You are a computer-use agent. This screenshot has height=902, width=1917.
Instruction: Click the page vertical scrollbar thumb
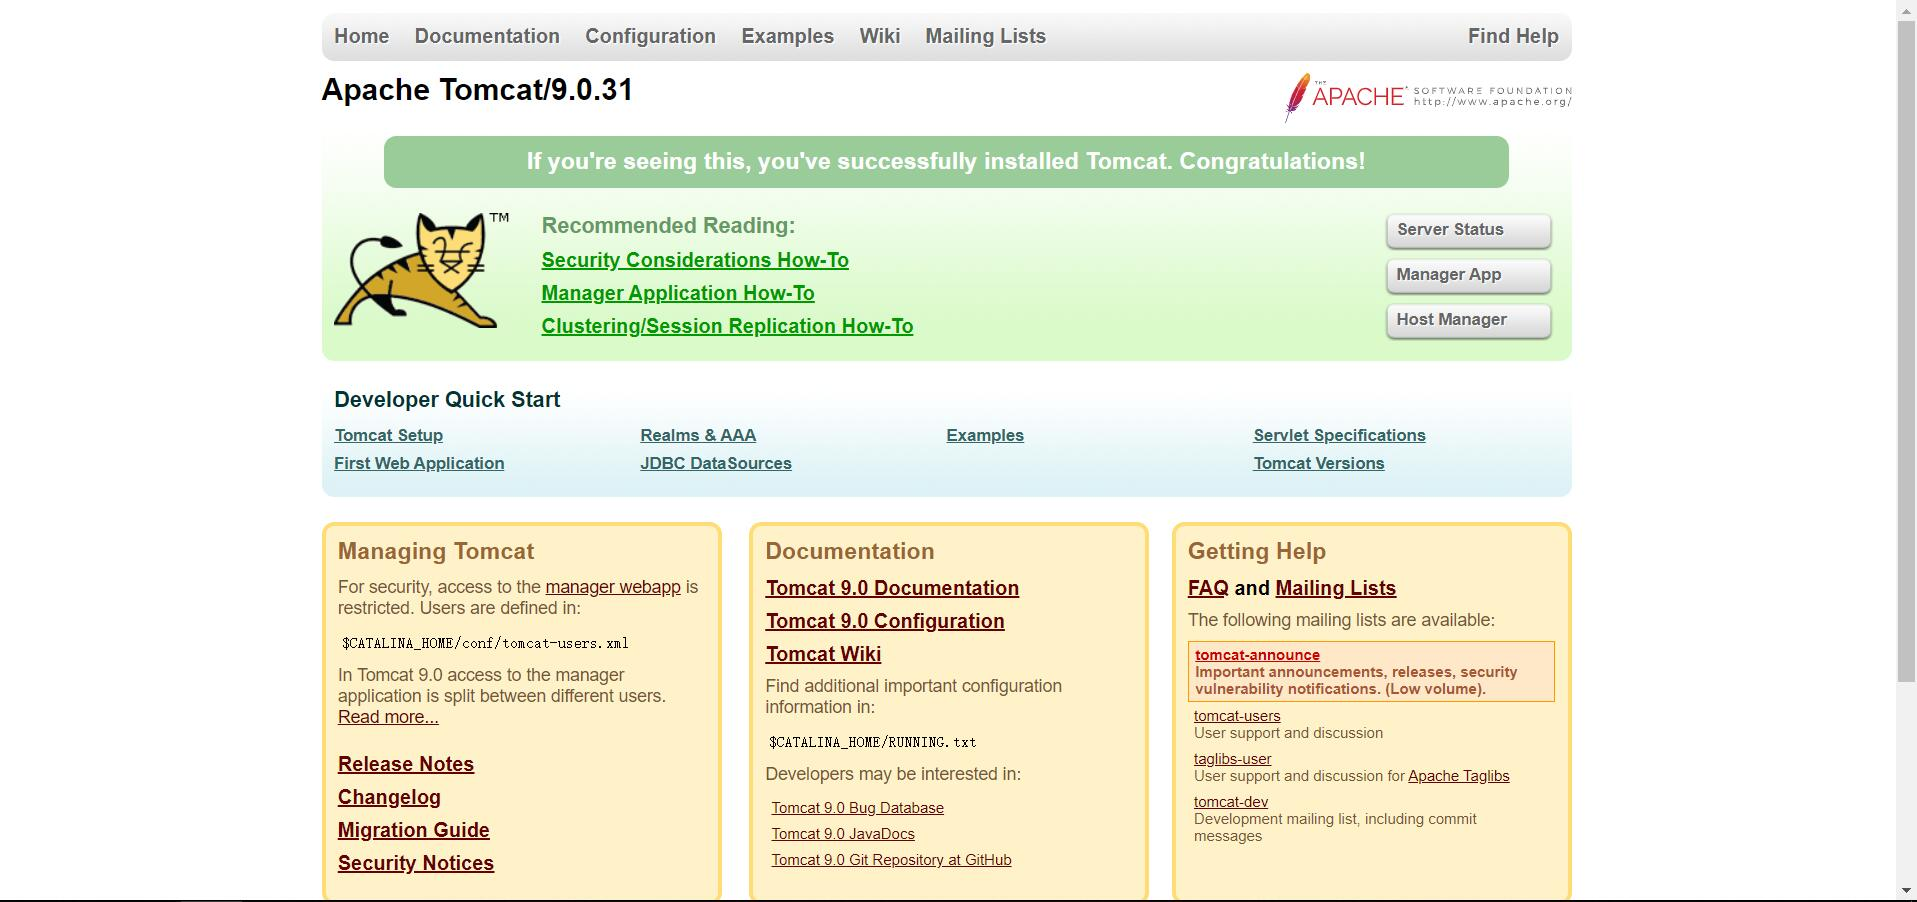[1907, 350]
